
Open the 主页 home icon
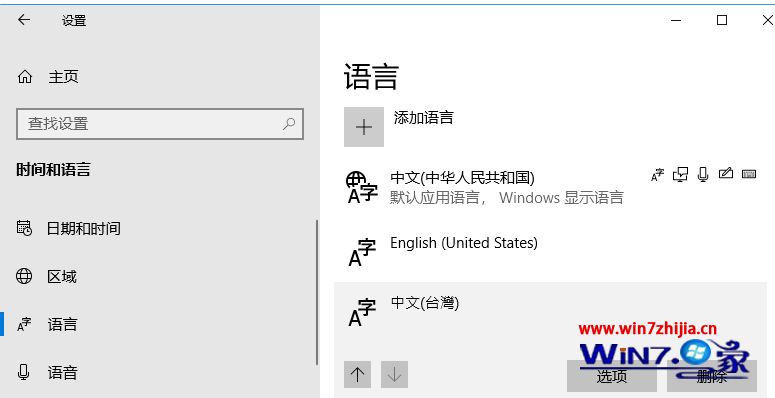click(25, 77)
